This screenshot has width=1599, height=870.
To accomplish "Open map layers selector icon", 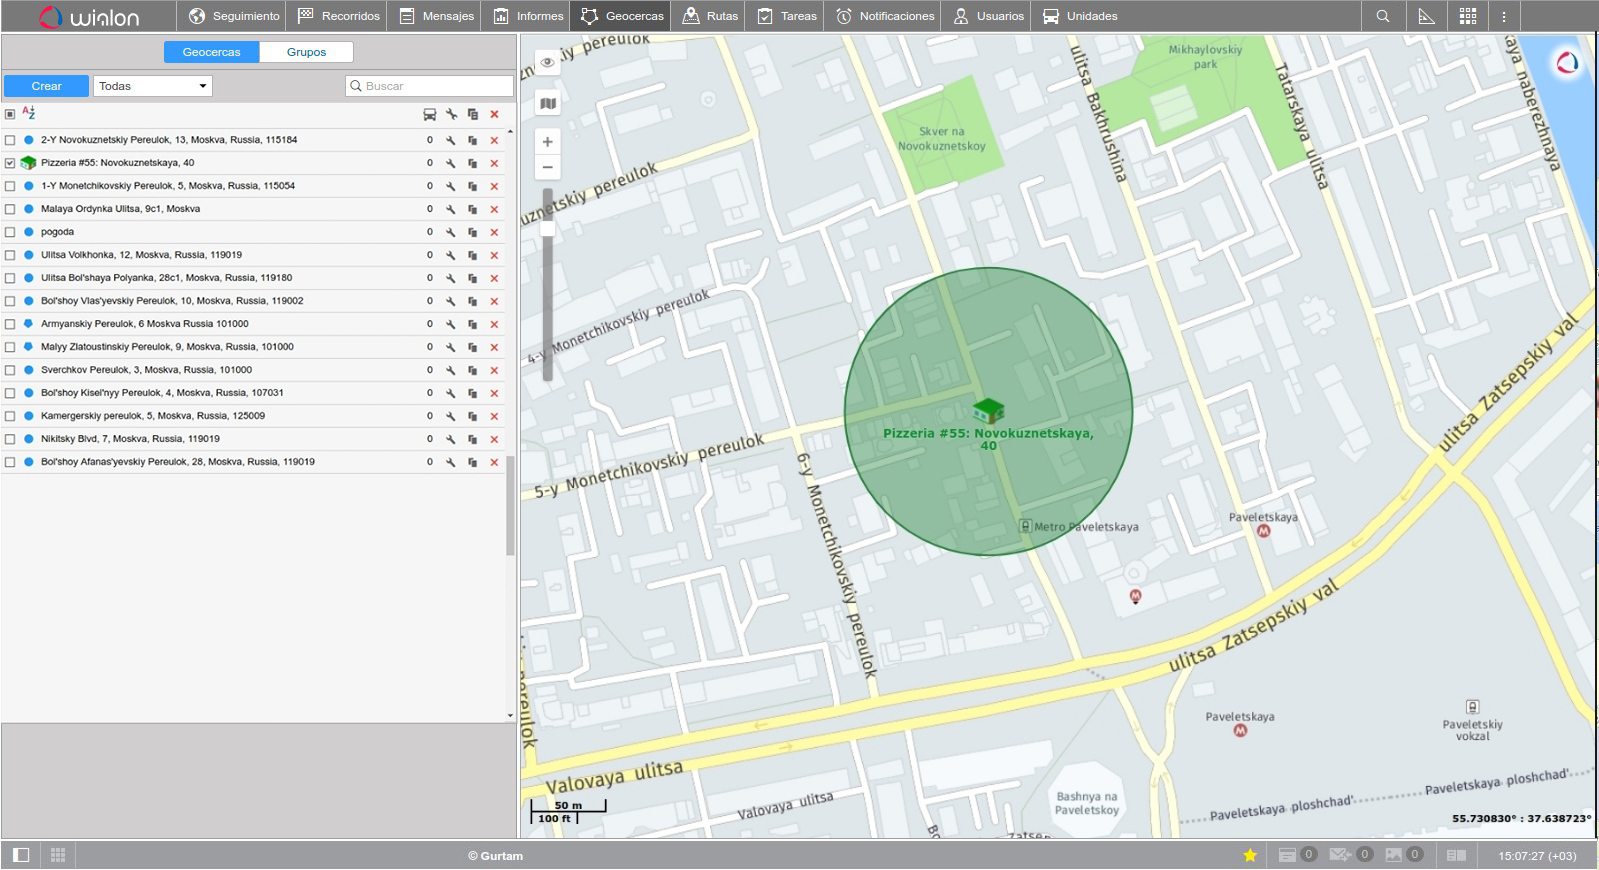I will click(547, 103).
